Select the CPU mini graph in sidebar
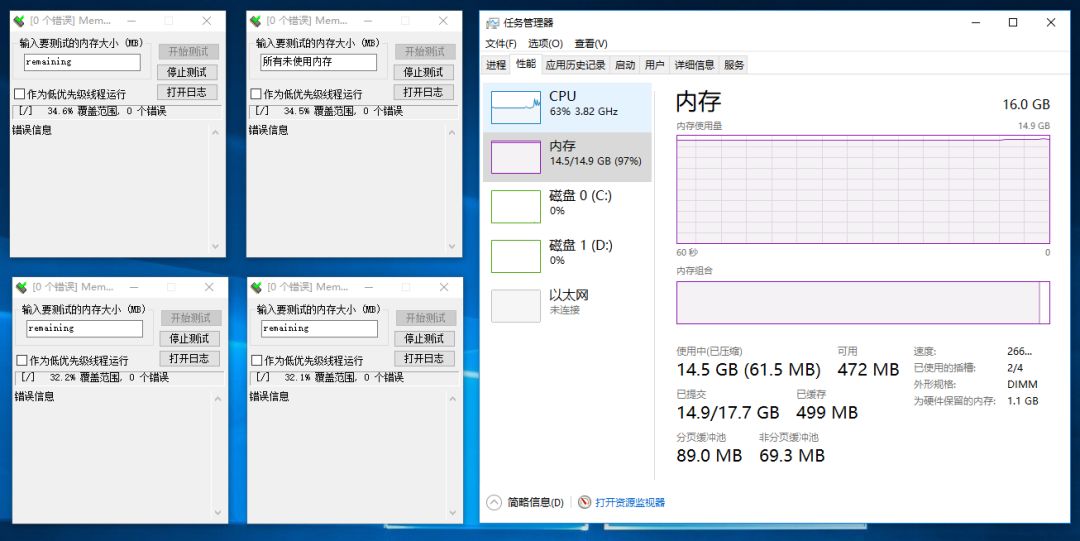Viewport: 1080px width, 541px height. click(x=516, y=107)
